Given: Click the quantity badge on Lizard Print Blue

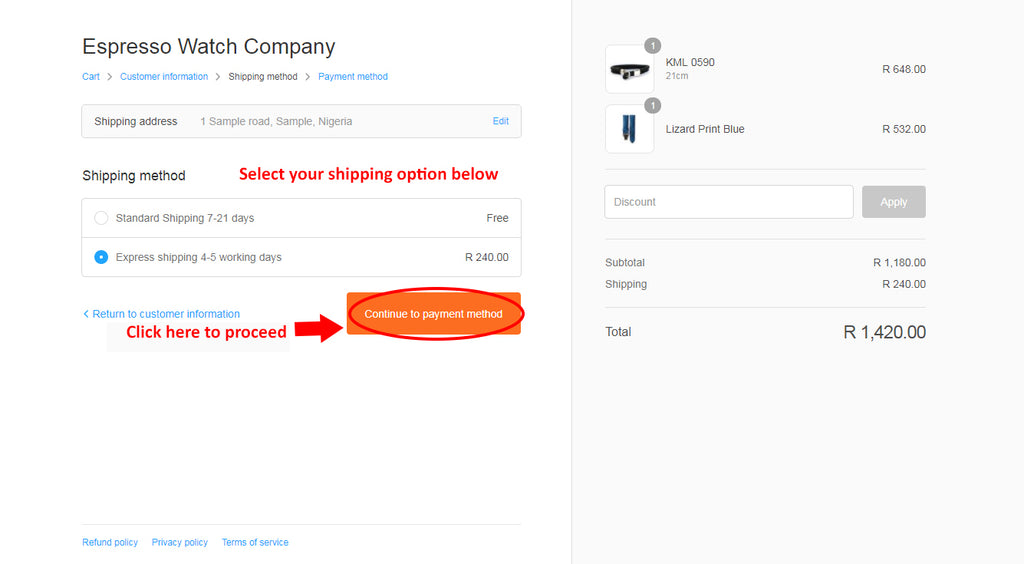Looking at the screenshot, I should coord(652,105).
